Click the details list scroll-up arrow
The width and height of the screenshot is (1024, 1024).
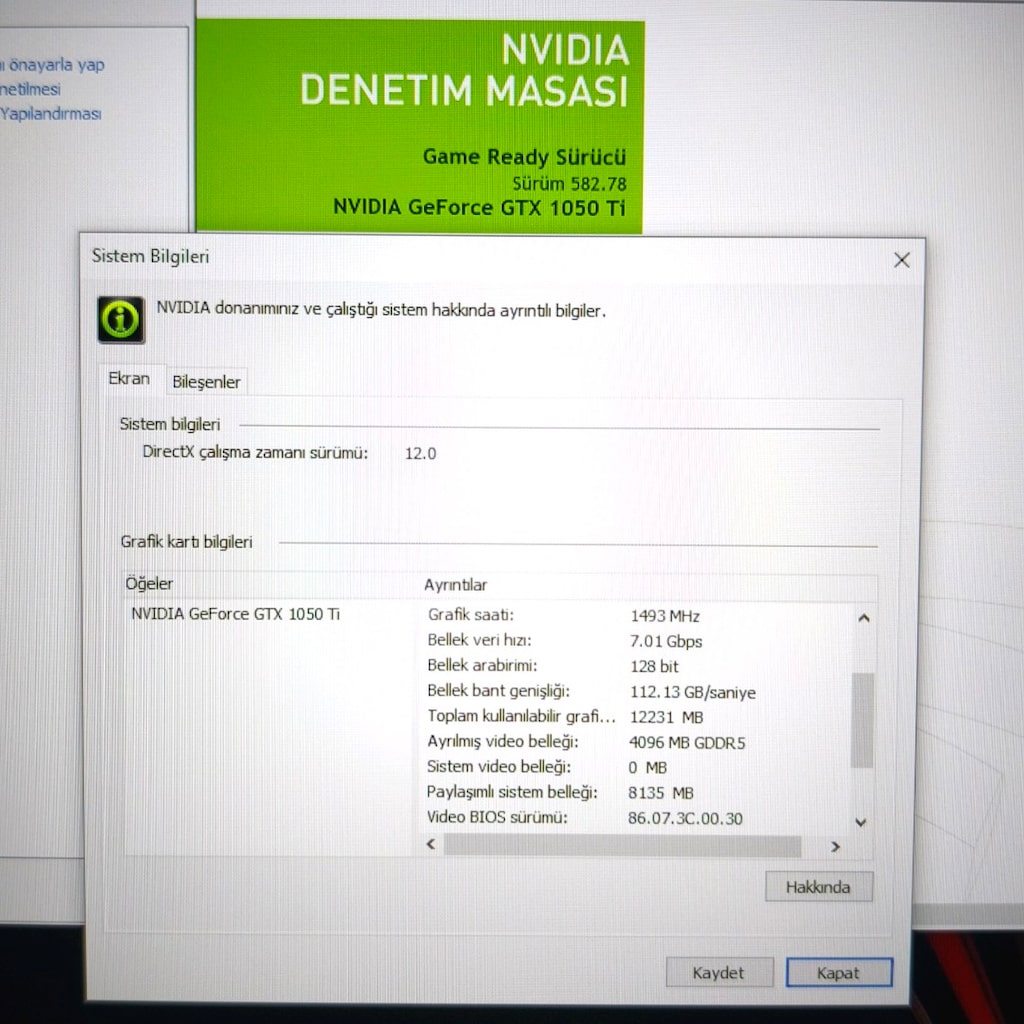tap(863, 618)
